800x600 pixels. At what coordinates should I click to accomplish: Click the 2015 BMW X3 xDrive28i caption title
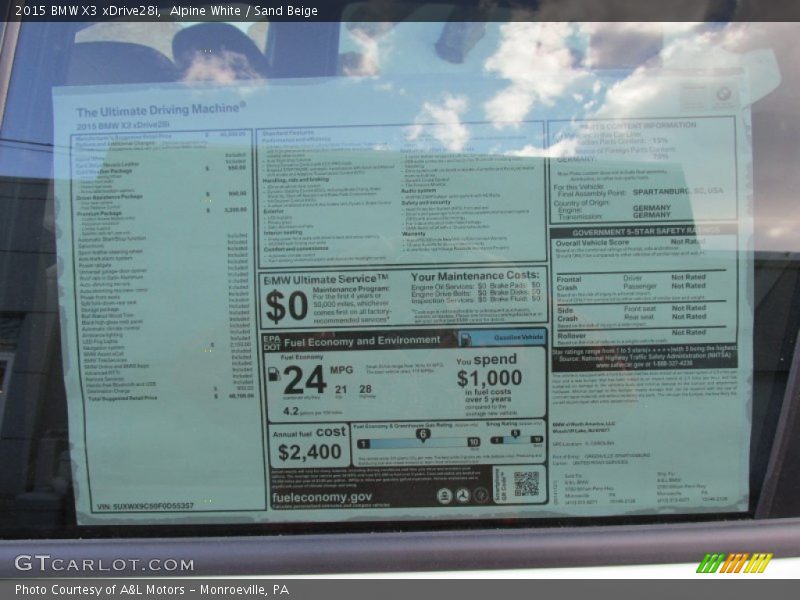click(x=88, y=11)
